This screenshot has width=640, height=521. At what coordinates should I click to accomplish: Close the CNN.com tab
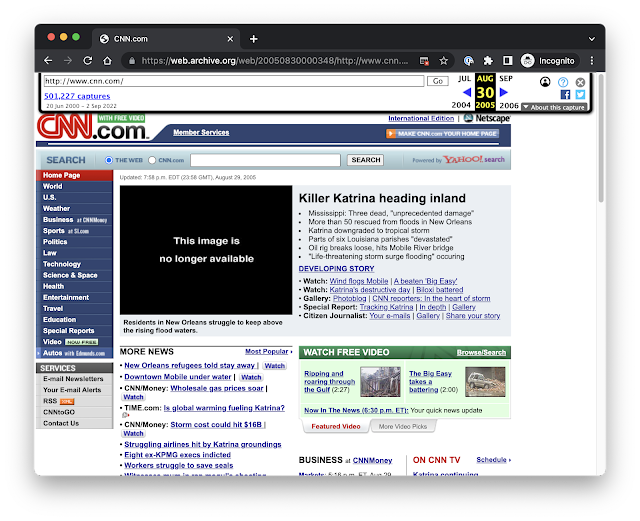pyautogui.click(x=230, y=39)
